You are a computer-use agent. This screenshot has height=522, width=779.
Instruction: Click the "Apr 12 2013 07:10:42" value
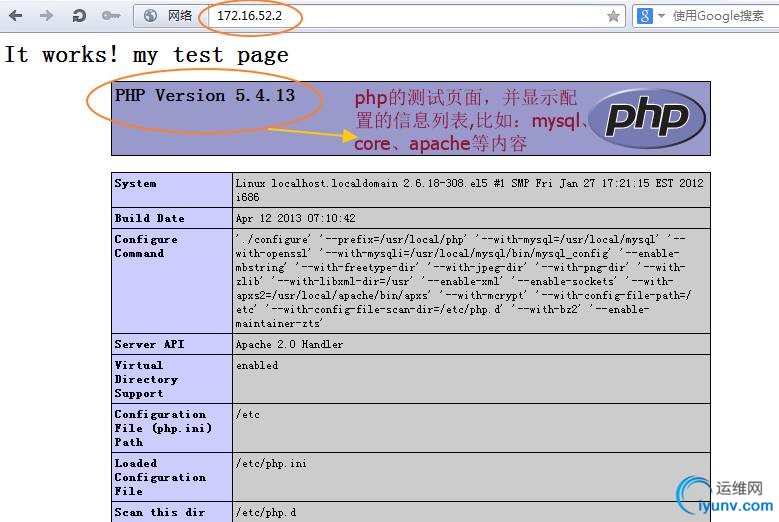[296, 218]
